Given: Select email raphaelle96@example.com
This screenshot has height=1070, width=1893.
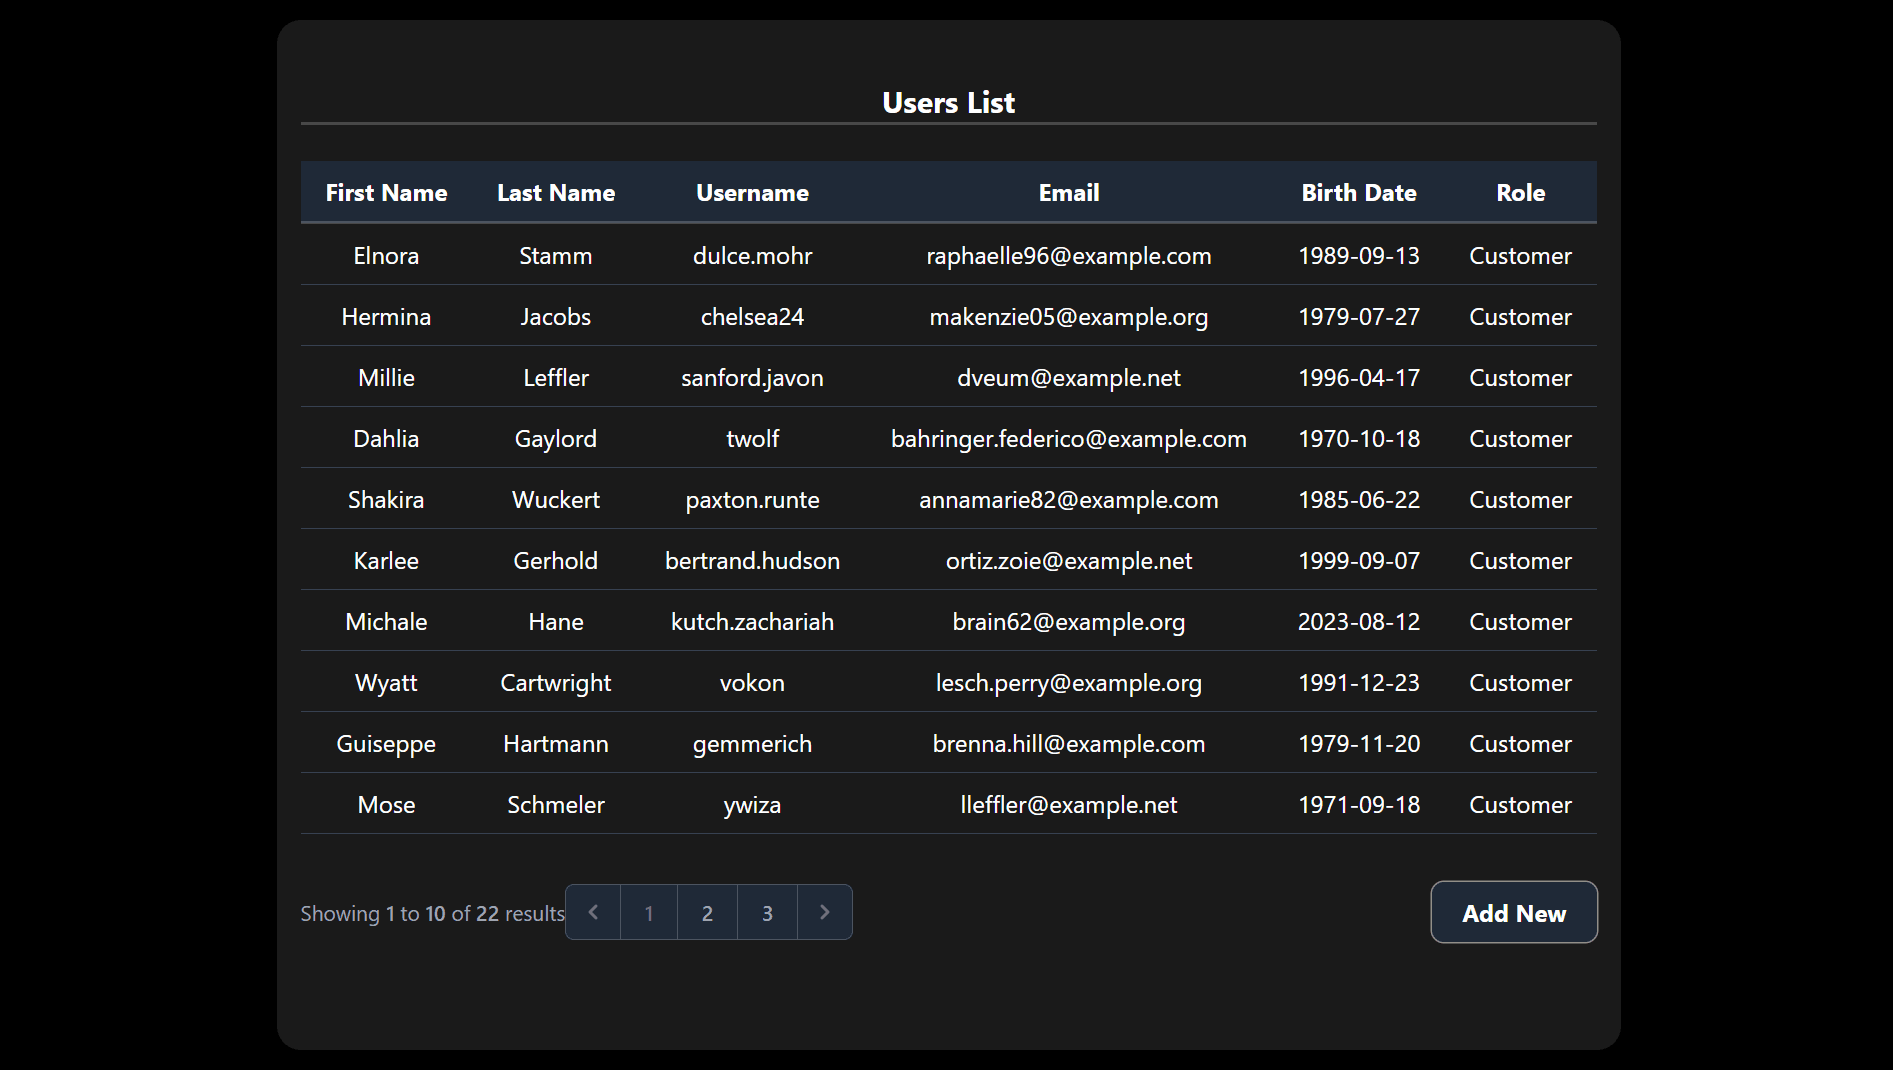Looking at the screenshot, I should coord(1069,256).
